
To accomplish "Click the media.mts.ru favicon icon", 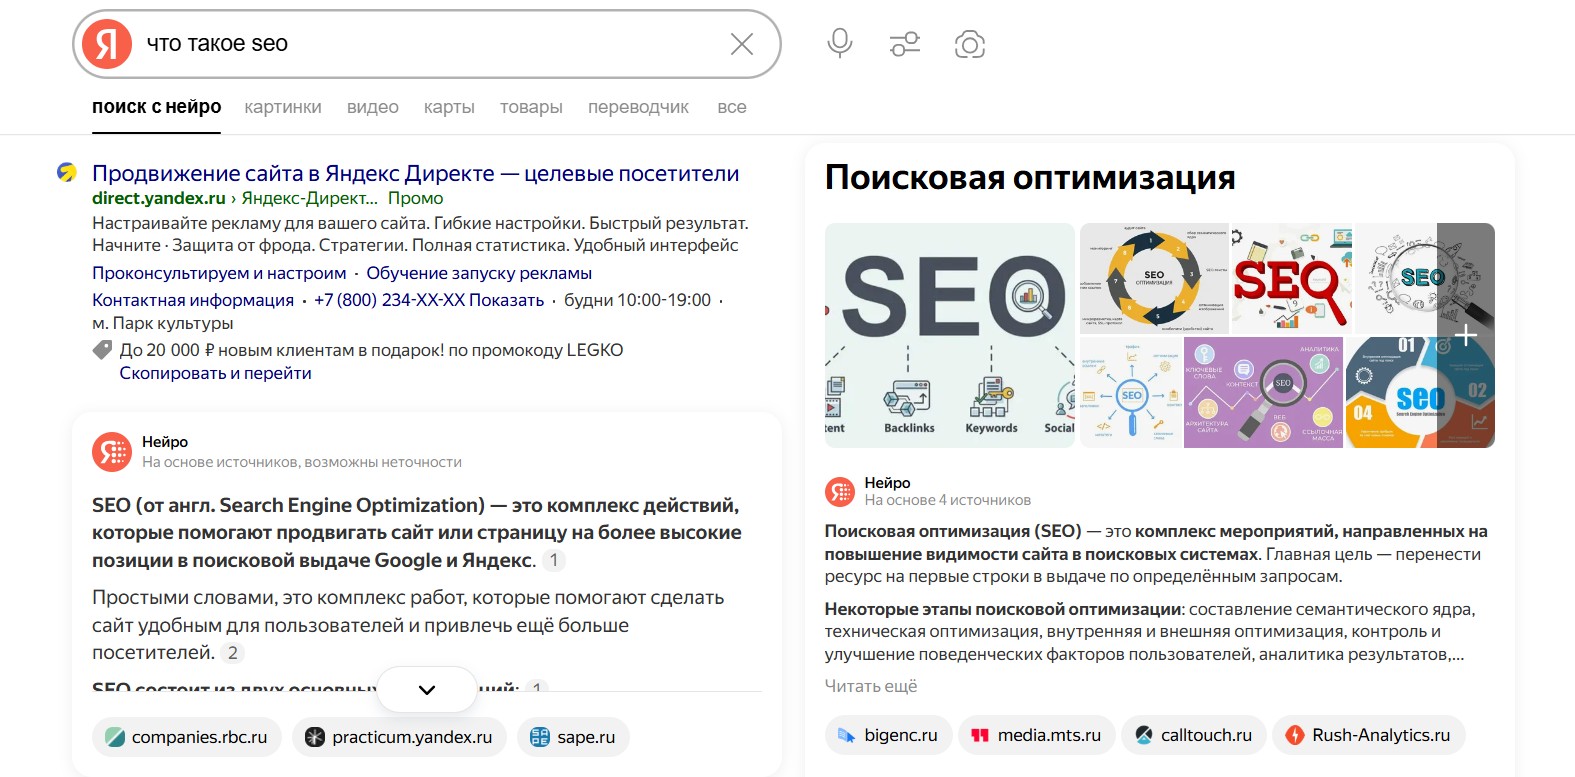I will (x=980, y=735).
